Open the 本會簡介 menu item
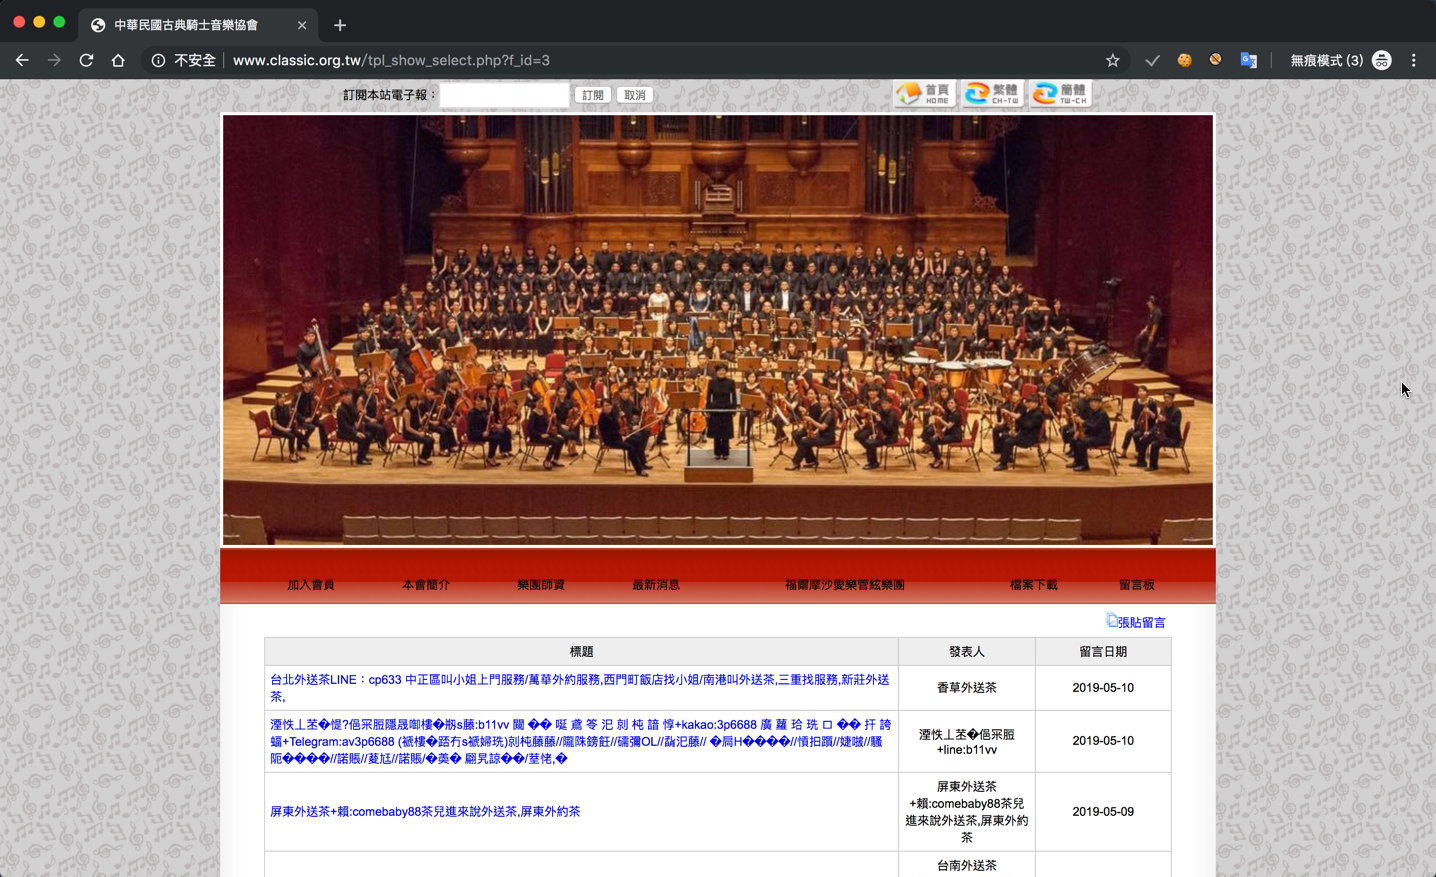1436x877 pixels. point(426,585)
